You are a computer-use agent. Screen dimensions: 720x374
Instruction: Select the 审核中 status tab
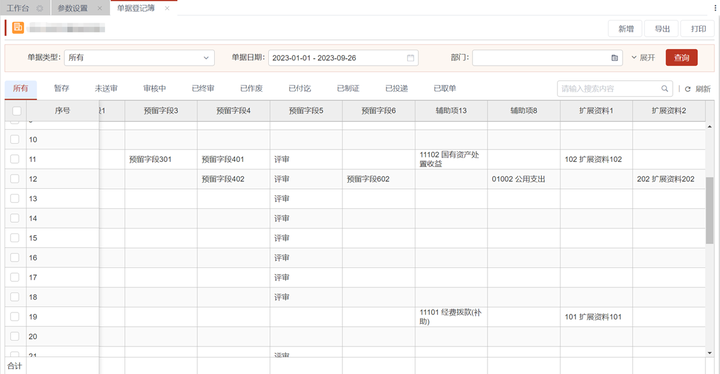[154, 89]
